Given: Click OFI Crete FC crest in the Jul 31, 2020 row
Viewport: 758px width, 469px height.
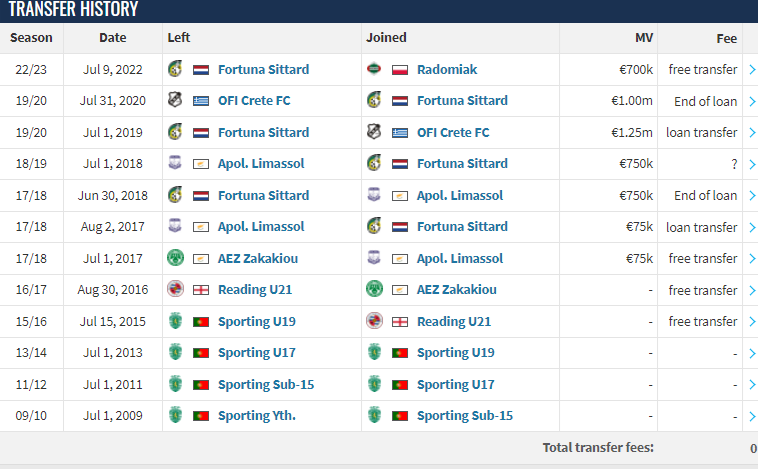Looking at the screenshot, I should (175, 101).
